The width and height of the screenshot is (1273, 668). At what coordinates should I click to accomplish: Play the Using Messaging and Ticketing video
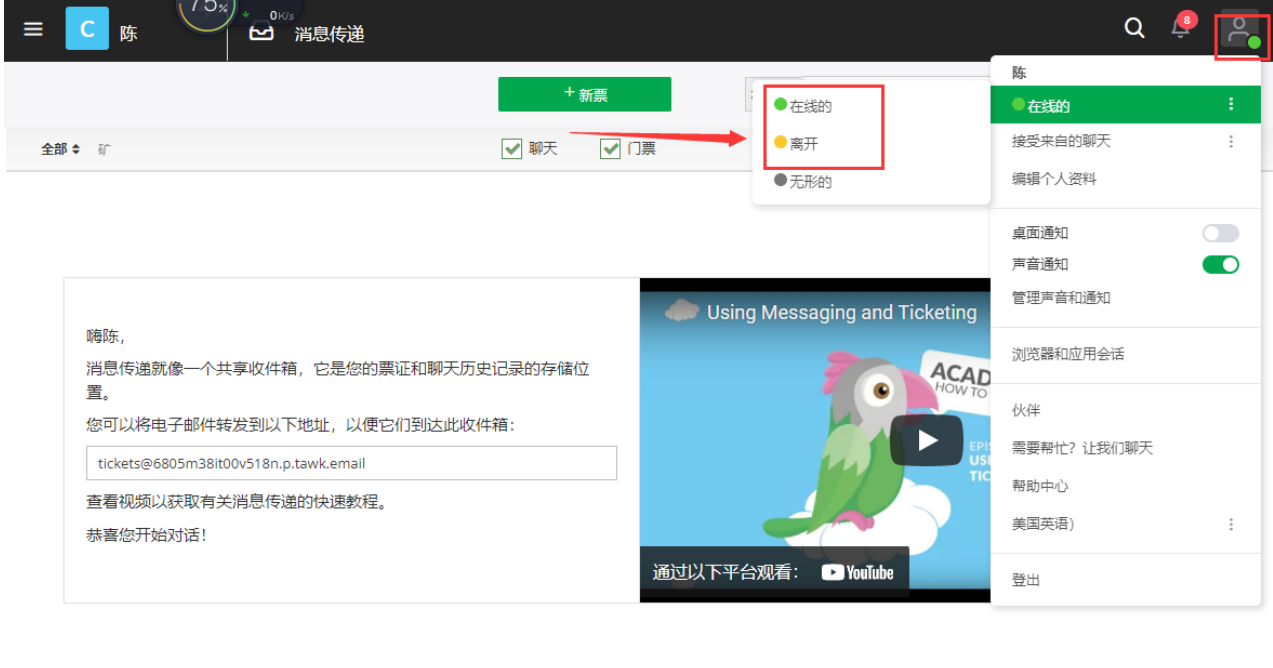pos(926,440)
